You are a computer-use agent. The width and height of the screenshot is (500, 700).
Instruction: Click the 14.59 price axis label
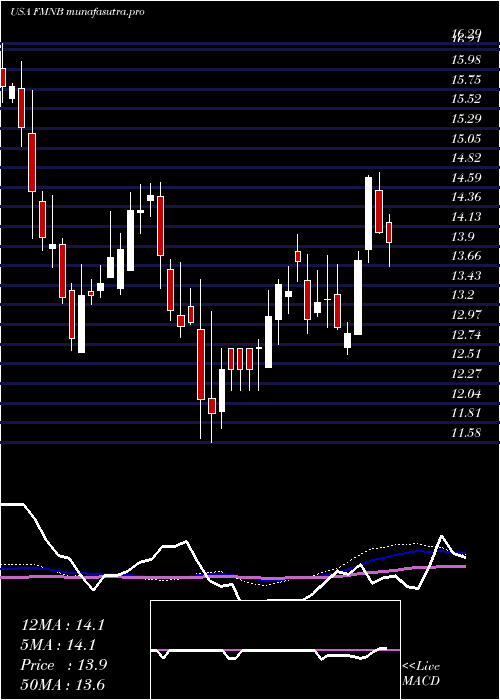tap(466, 178)
